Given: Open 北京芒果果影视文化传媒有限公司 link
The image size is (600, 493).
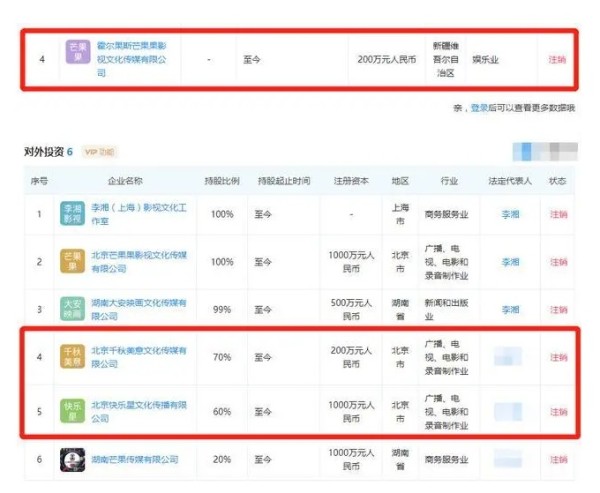Looking at the screenshot, I should click(139, 262).
